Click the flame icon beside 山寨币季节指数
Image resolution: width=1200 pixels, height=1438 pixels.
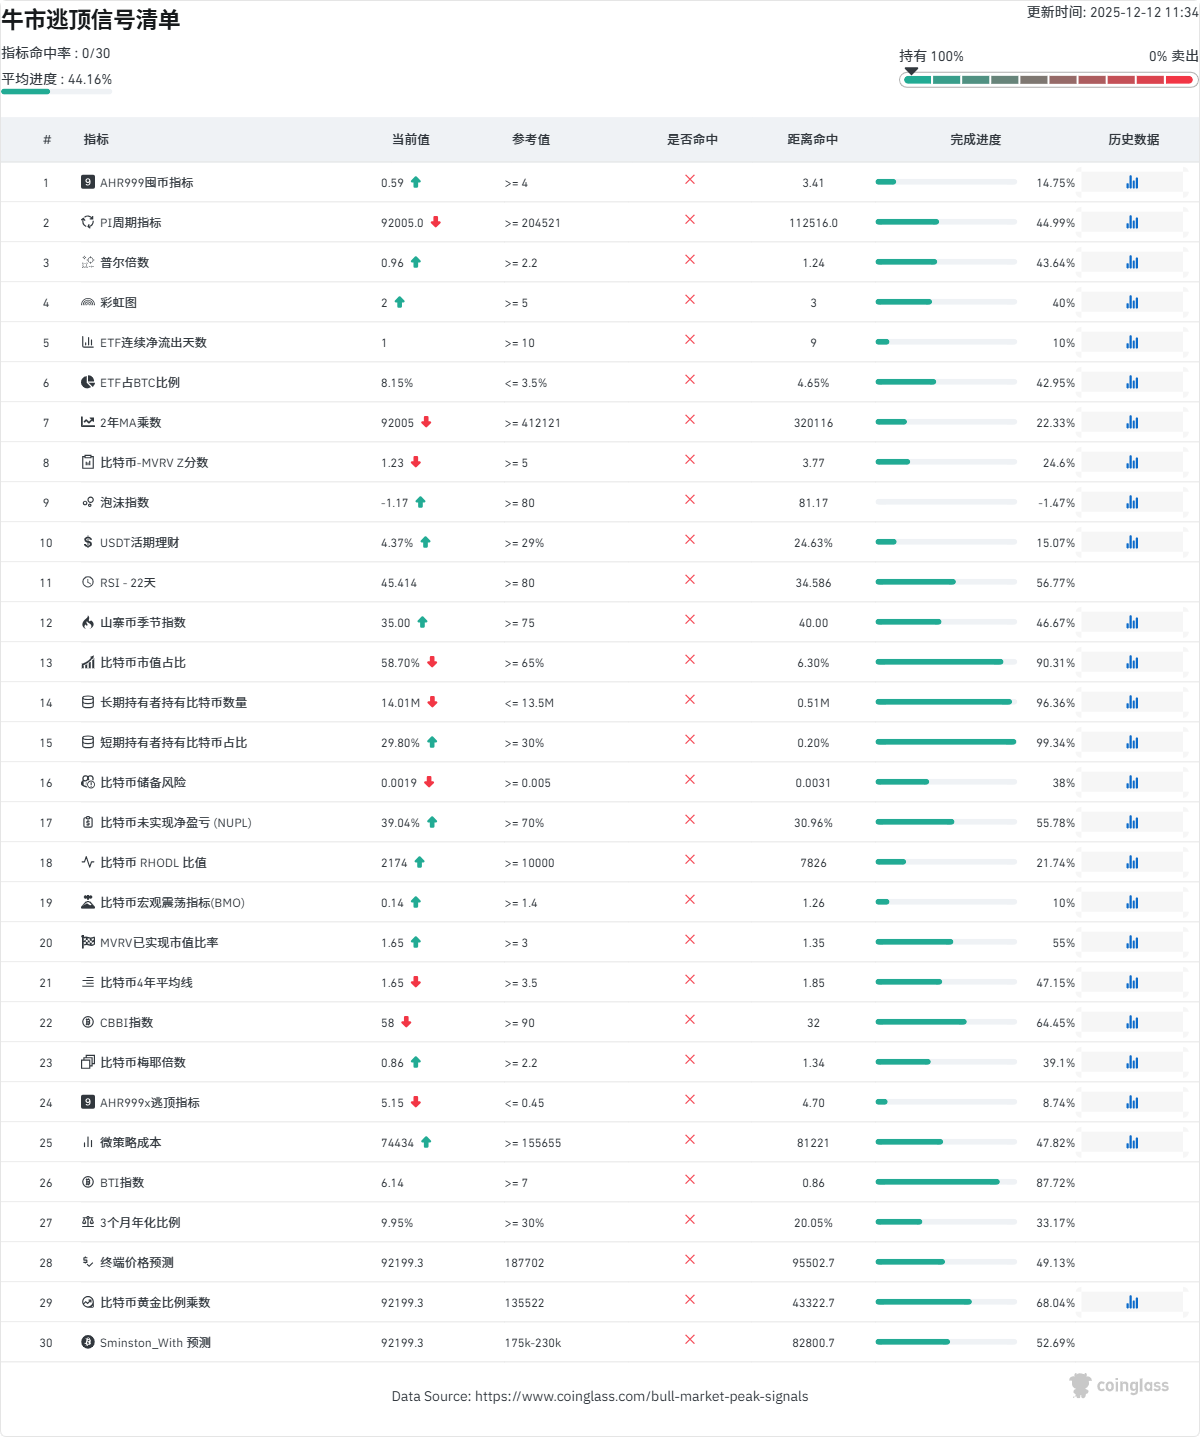click(x=88, y=622)
